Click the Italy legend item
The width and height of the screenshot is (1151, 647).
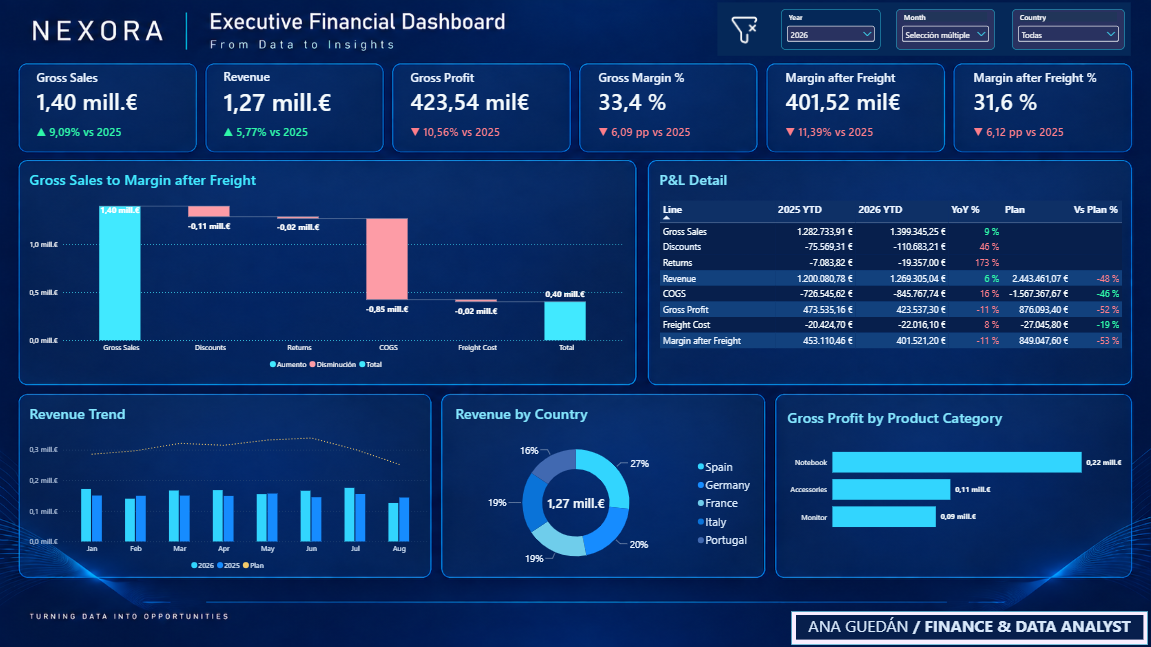712,522
